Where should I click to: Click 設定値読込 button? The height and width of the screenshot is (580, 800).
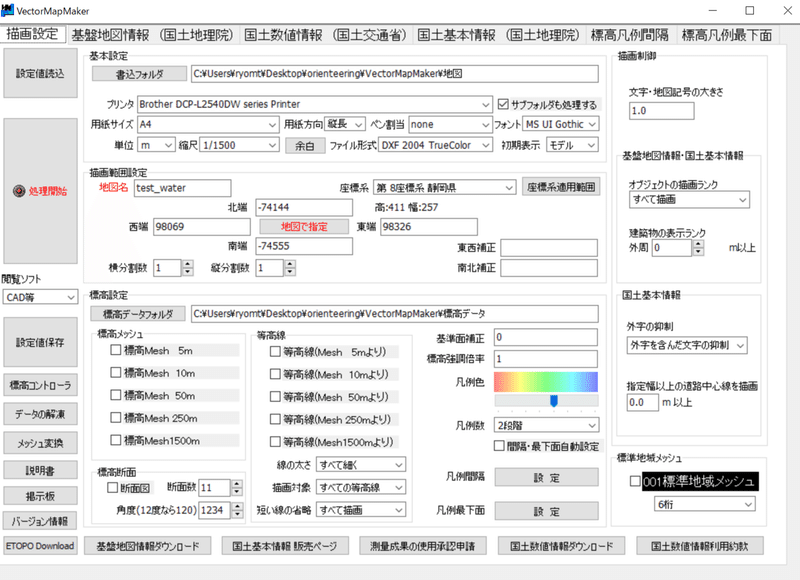(x=40, y=73)
